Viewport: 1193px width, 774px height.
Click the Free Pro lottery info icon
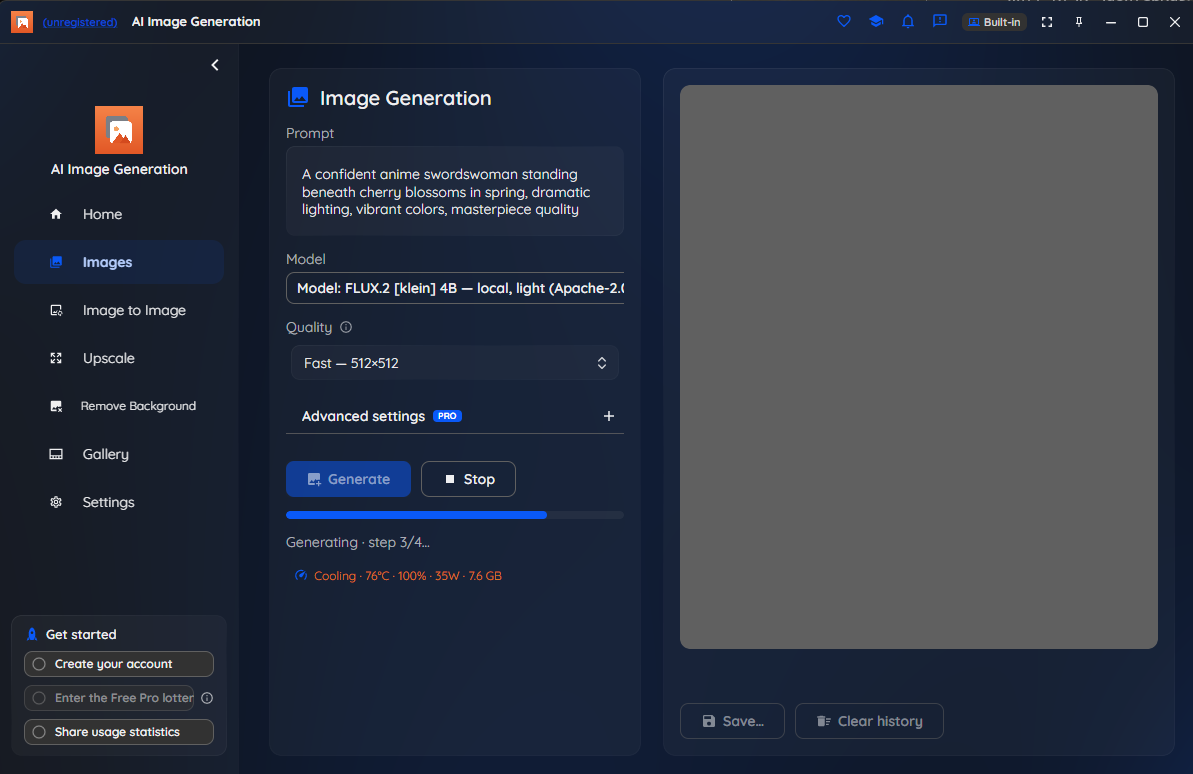tap(207, 699)
